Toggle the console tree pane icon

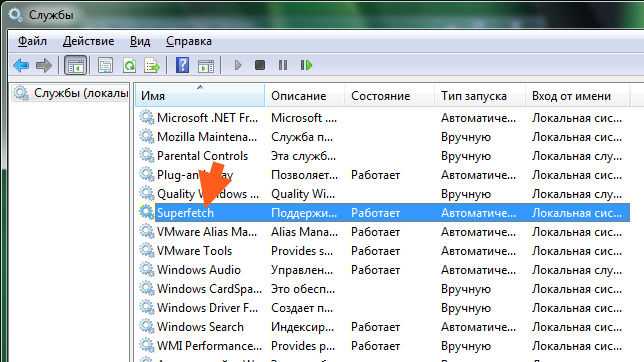[76, 65]
